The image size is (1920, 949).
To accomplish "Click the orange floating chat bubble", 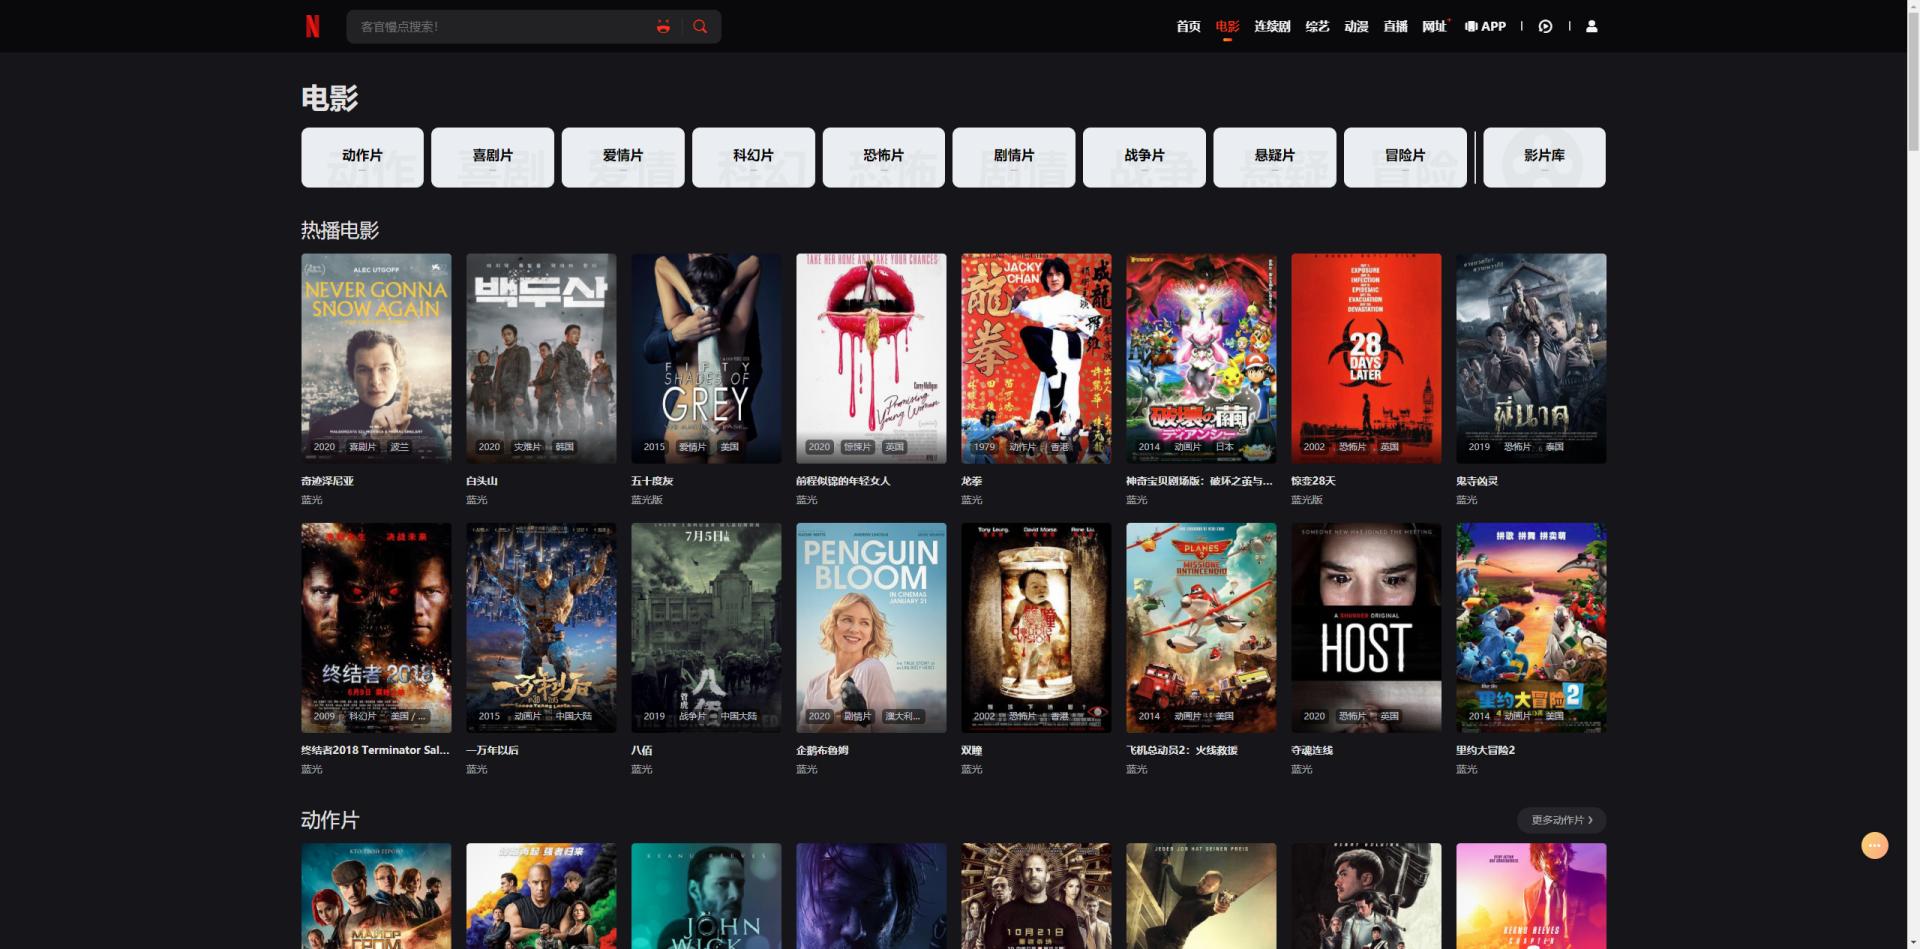I will pyautogui.click(x=1874, y=845).
